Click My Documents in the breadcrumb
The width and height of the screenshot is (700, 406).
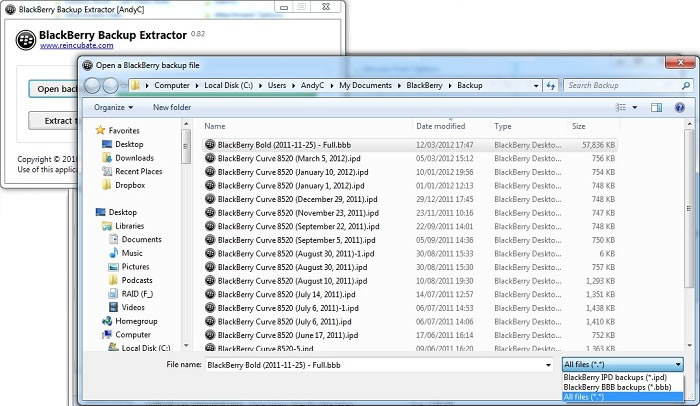(365, 85)
